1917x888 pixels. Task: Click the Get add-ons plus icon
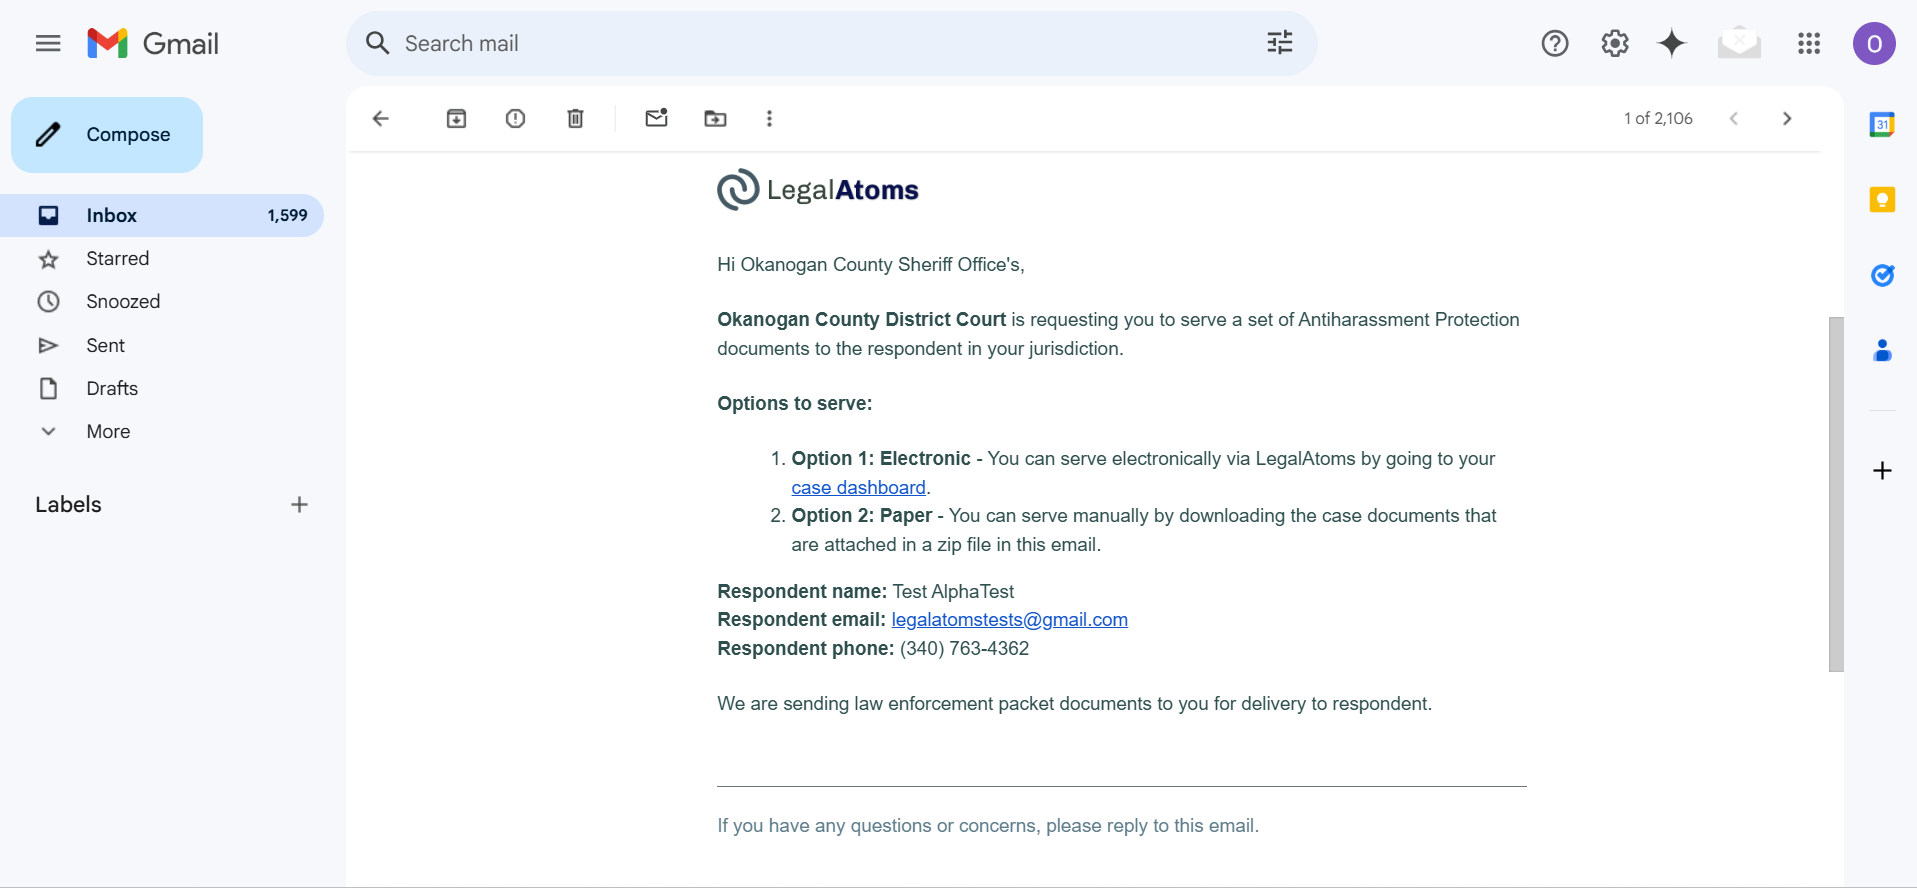(x=1882, y=470)
